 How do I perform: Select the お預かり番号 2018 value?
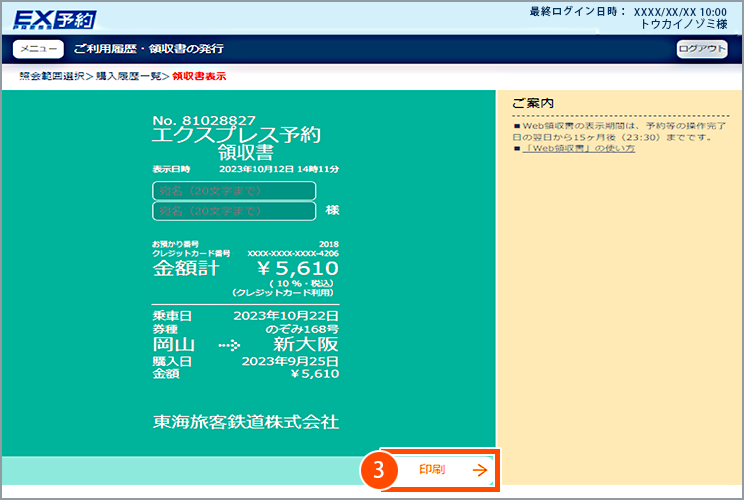tap(329, 244)
